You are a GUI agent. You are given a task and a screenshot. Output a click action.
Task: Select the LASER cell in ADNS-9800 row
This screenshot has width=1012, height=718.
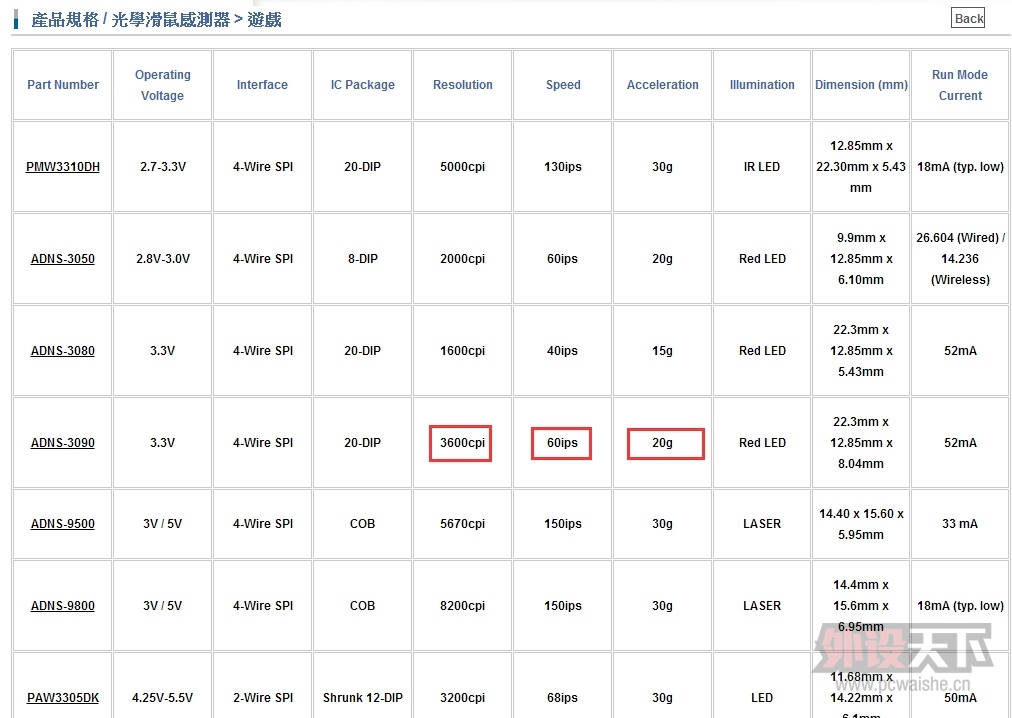[x=762, y=606]
